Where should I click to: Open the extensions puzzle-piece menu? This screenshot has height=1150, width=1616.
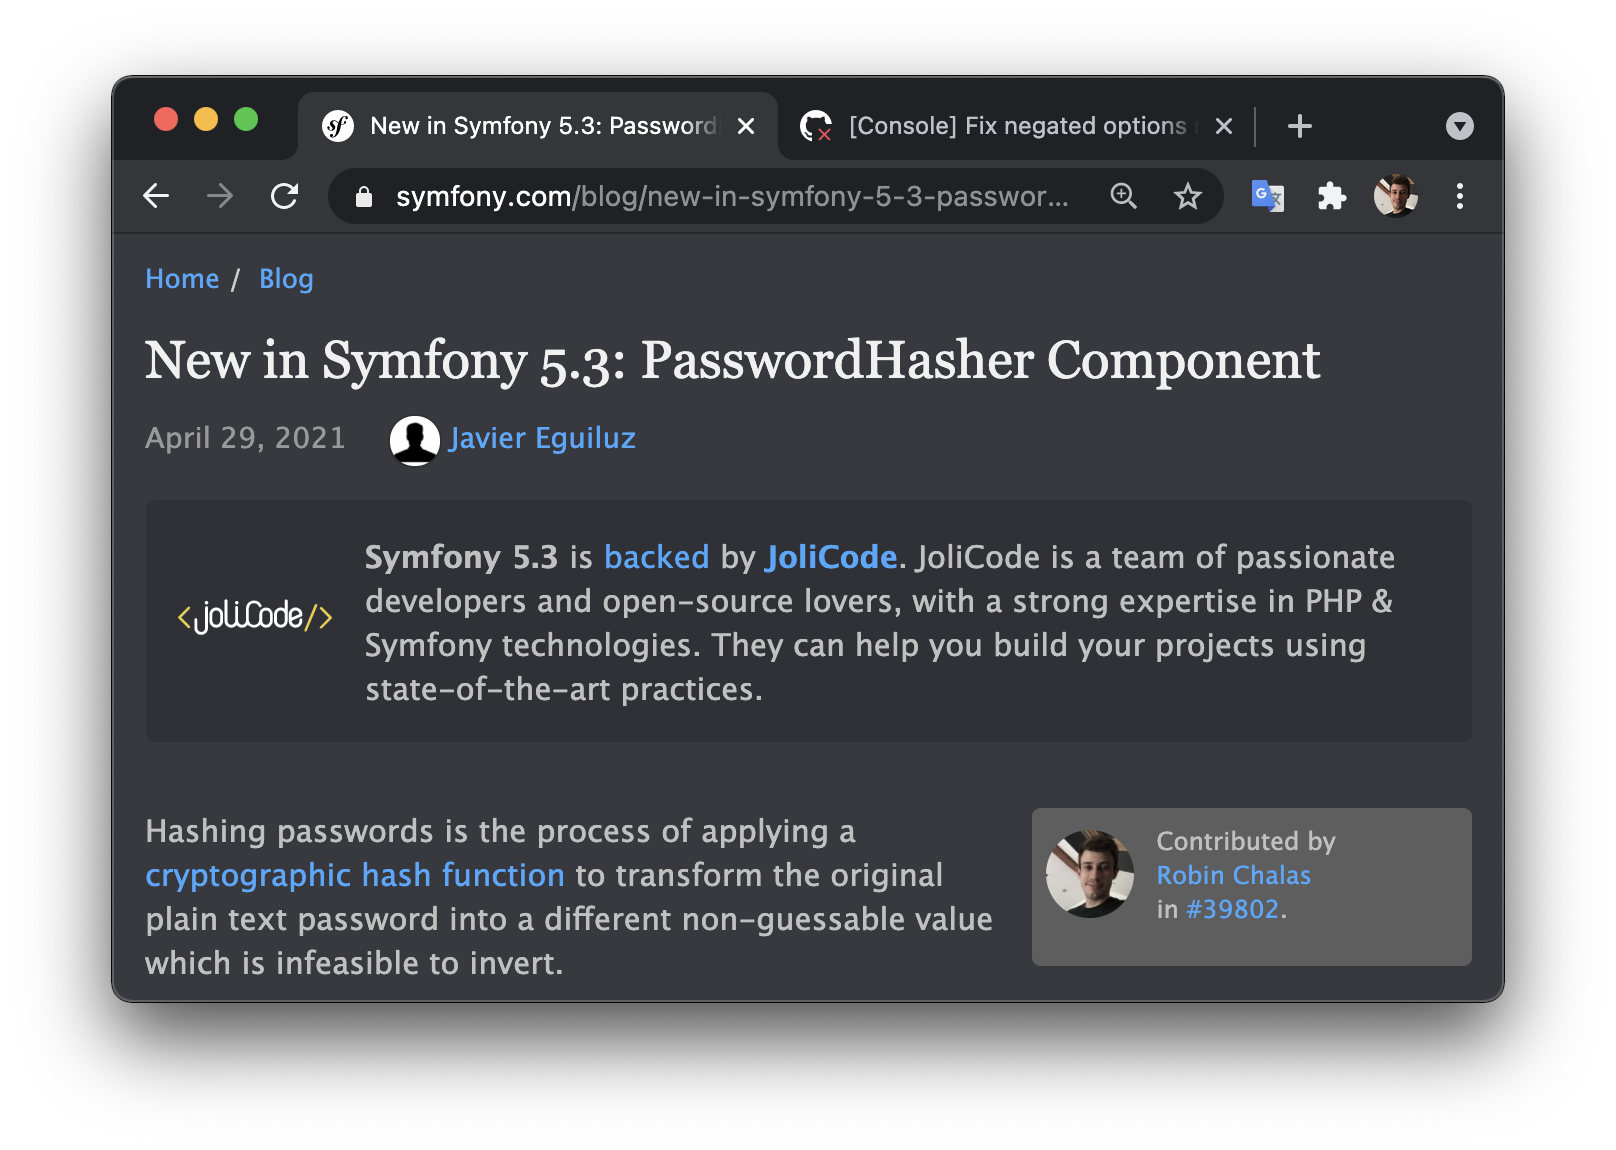click(x=1332, y=196)
